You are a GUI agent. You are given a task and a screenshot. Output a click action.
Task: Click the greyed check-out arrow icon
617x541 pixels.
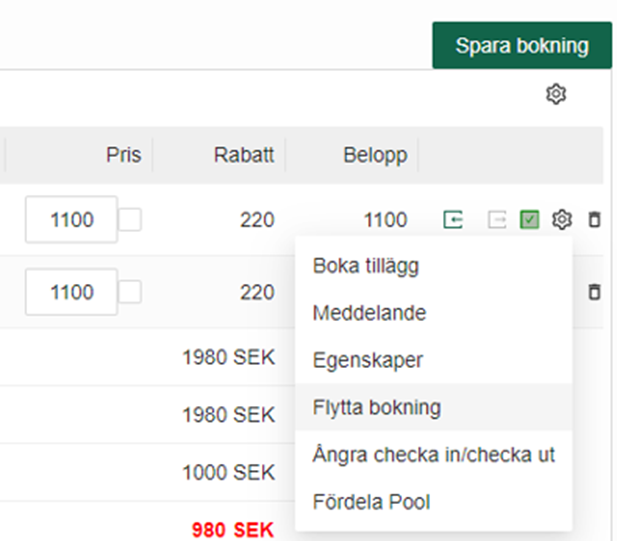click(497, 220)
